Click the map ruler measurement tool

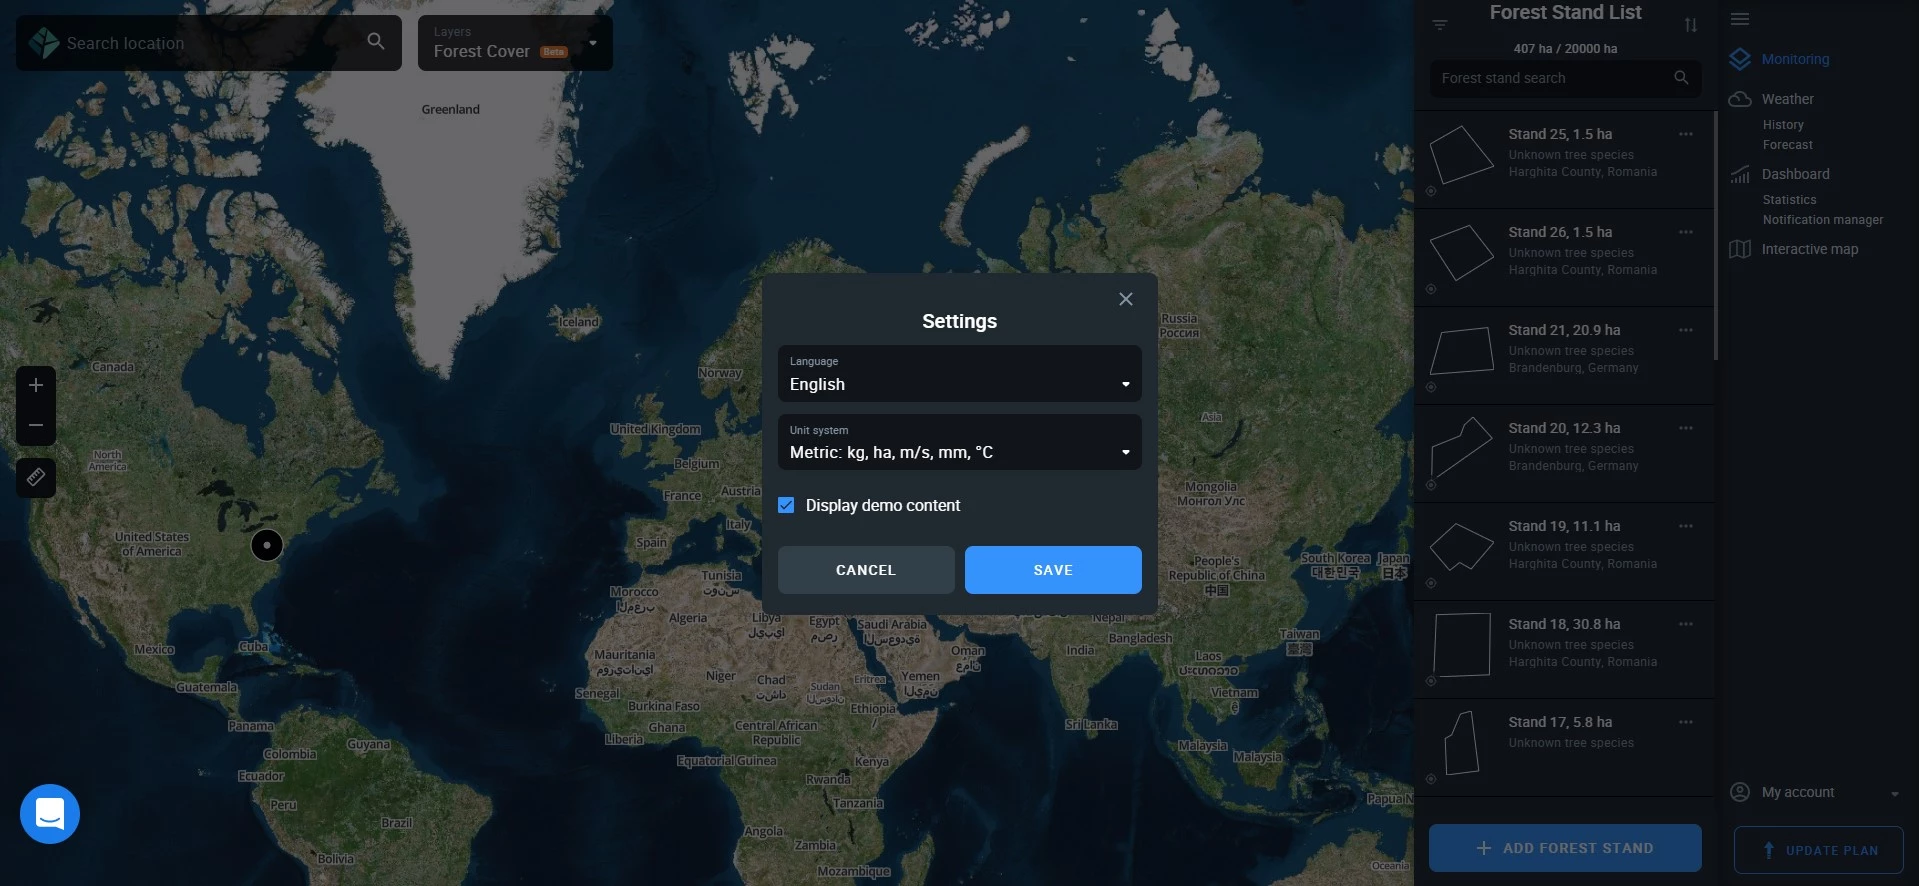[36, 477]
